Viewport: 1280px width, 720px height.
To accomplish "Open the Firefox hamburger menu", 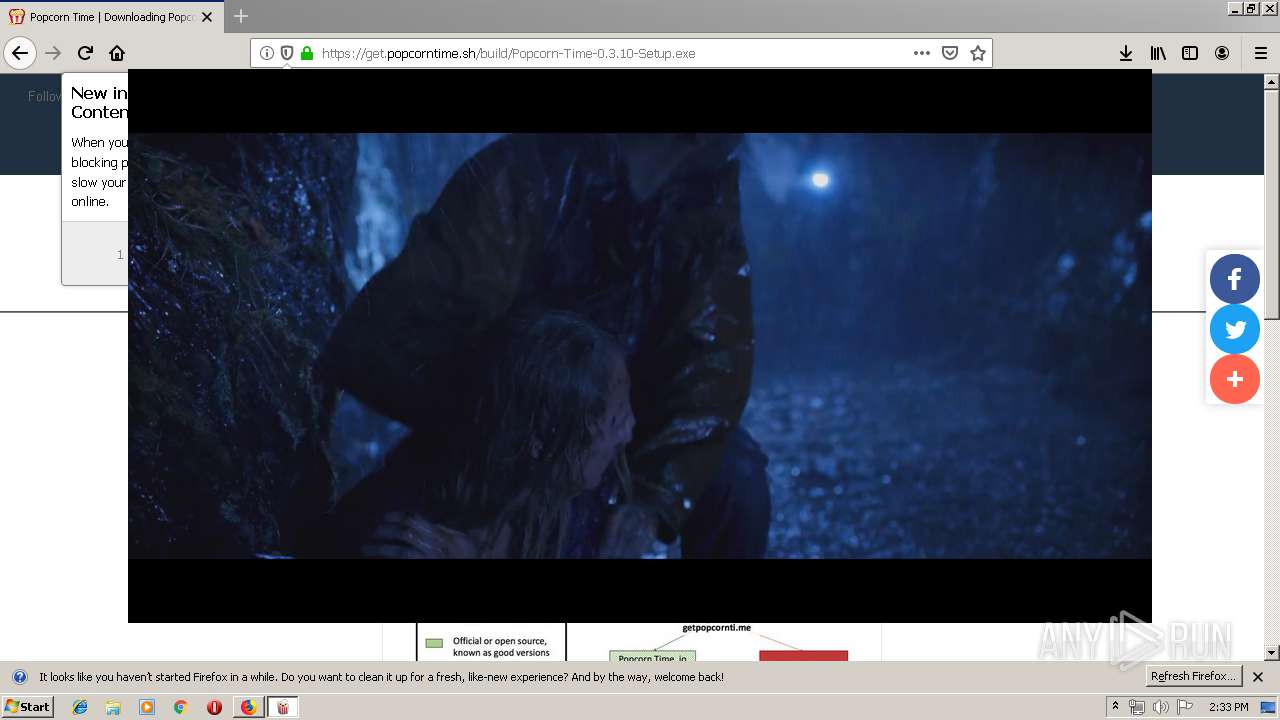I will click(x=1261, y=53).
